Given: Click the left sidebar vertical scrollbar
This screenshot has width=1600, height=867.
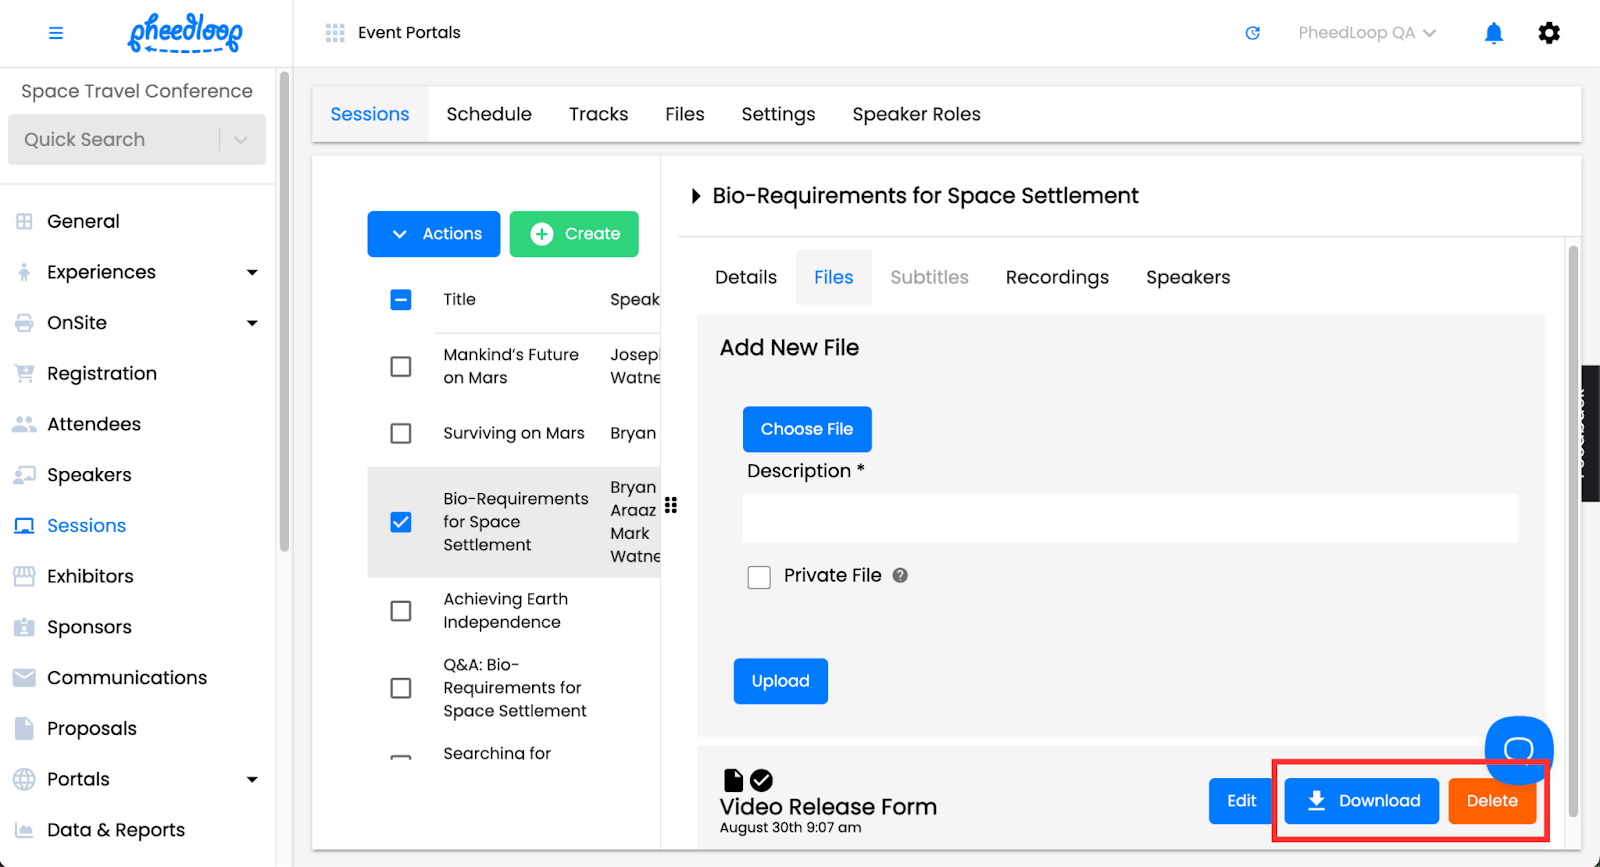Looking at the screenshot, I should (x=284, y=311).
